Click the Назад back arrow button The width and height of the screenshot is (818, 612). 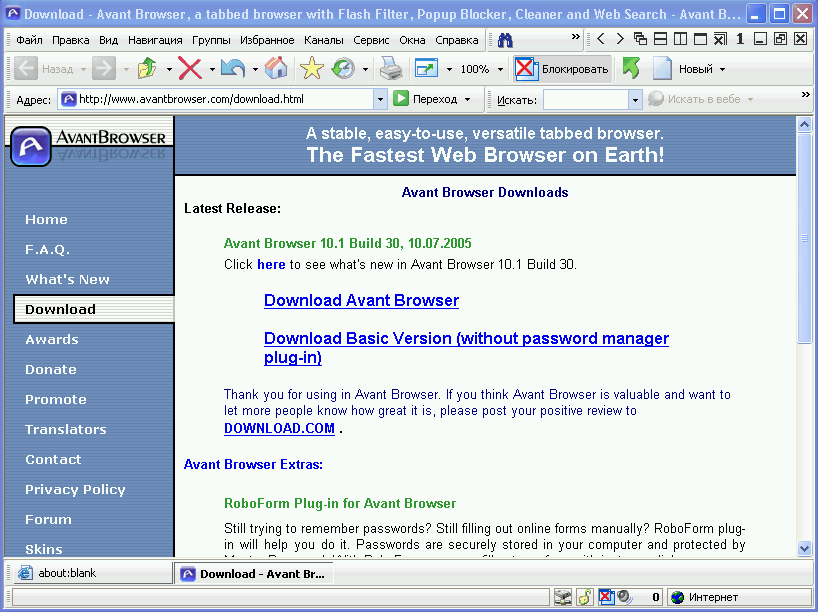(x=44, y=69)
